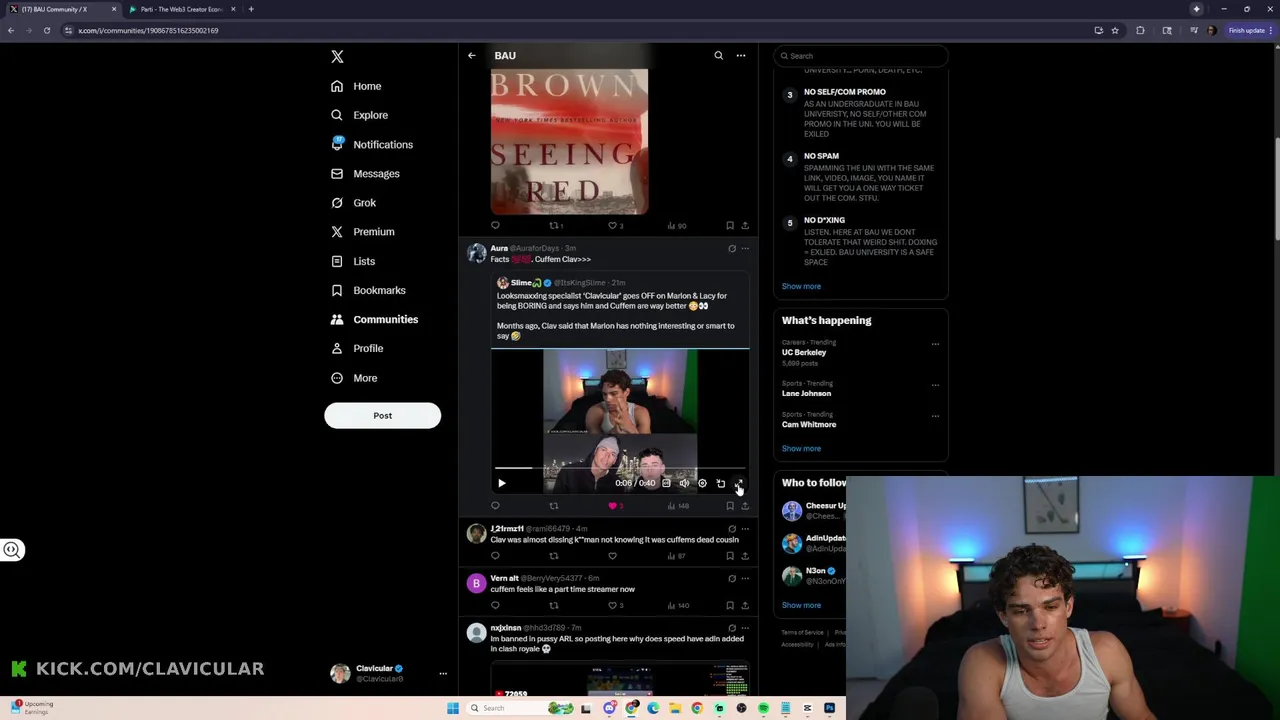Repost the 'Clav was almost dissing' post

click(553, 556)
